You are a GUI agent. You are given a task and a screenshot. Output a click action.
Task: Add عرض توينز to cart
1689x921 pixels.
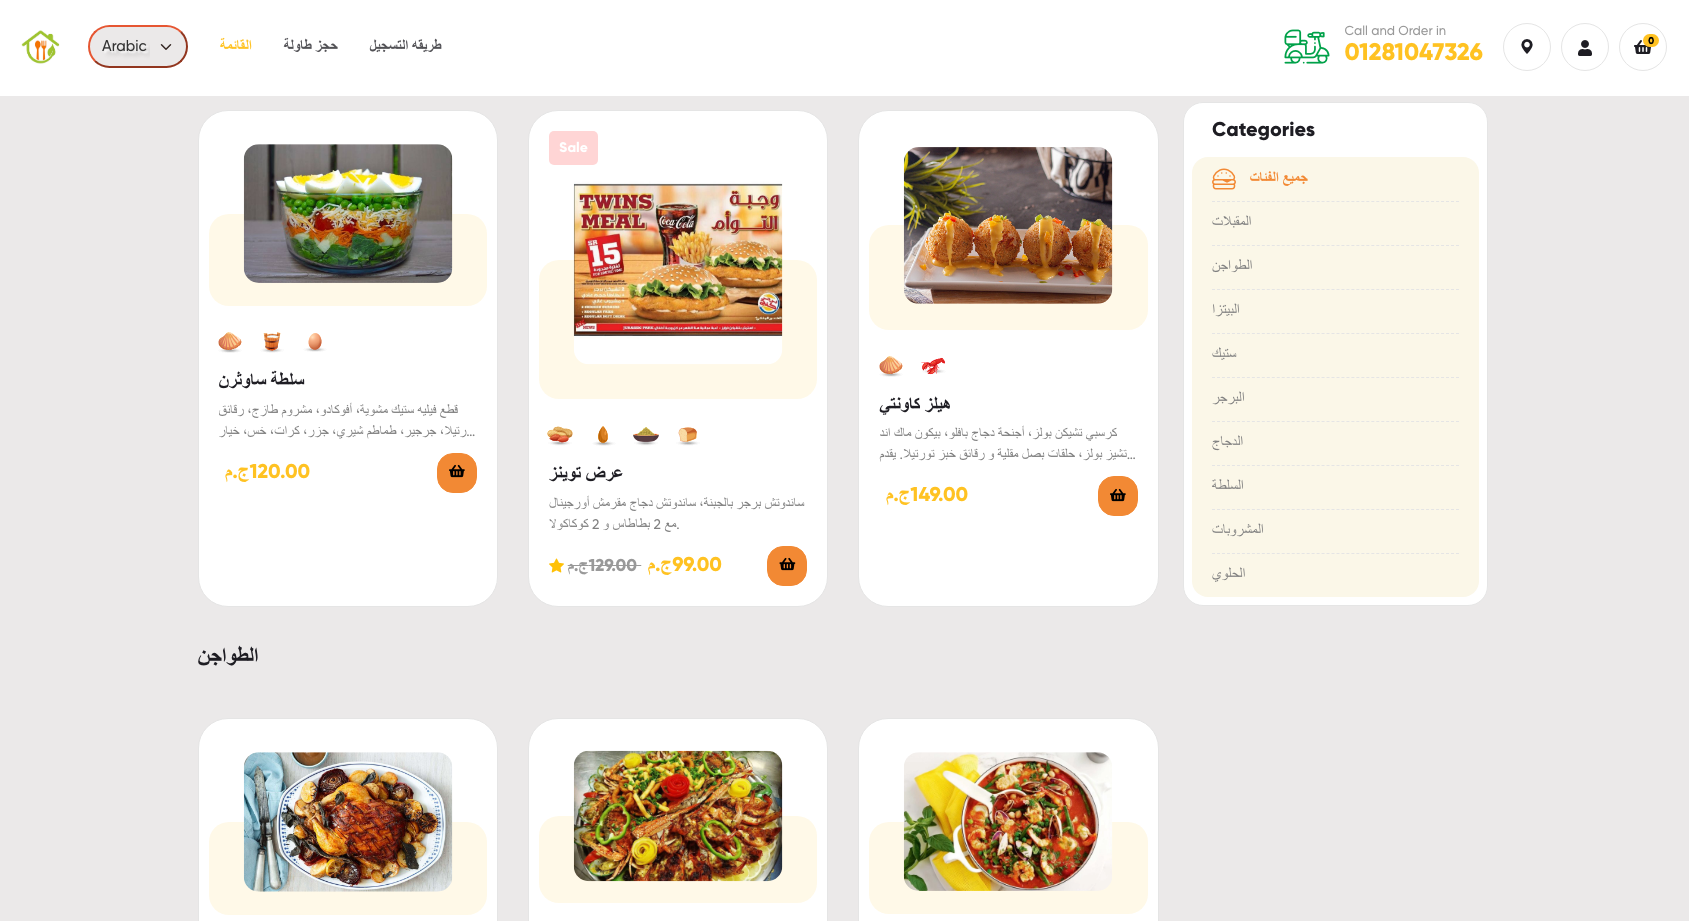tap(787, 566)
